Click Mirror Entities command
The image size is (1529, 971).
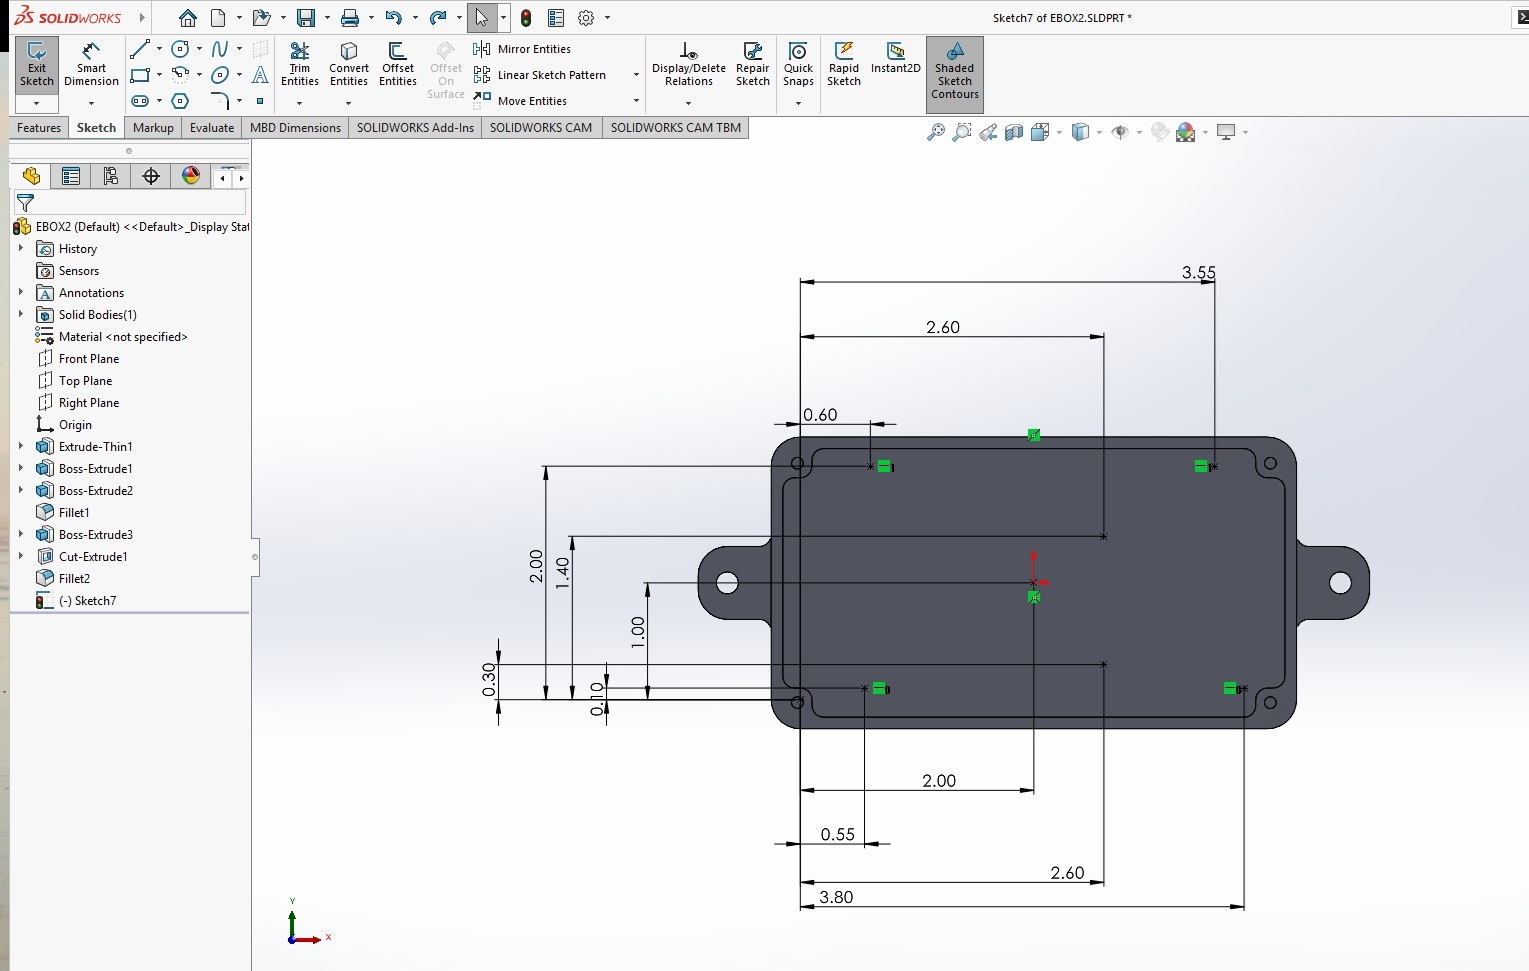click(x=533, y=49)
